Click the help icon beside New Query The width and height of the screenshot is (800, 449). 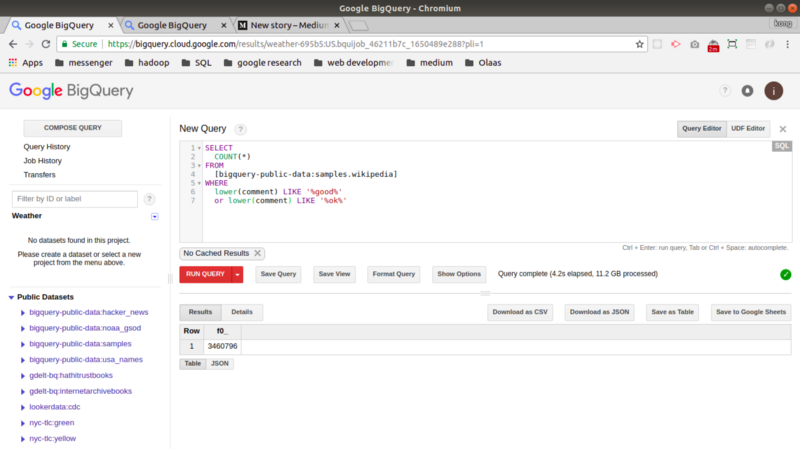point(240,129)
